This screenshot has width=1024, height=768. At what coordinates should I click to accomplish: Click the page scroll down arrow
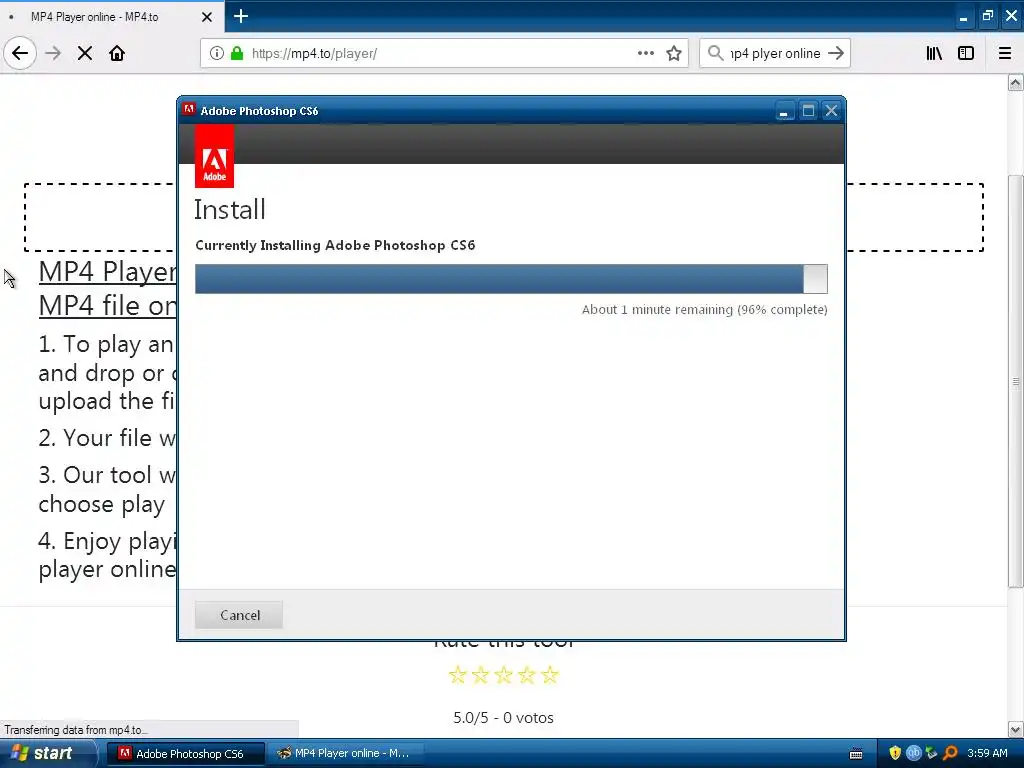pos(1015,729)
